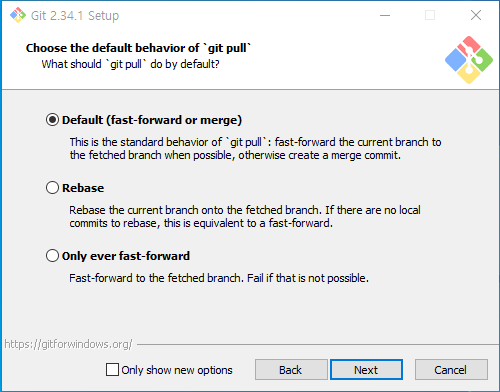Click the 'Choose the default behavior' heading

[x=138, y=48]
